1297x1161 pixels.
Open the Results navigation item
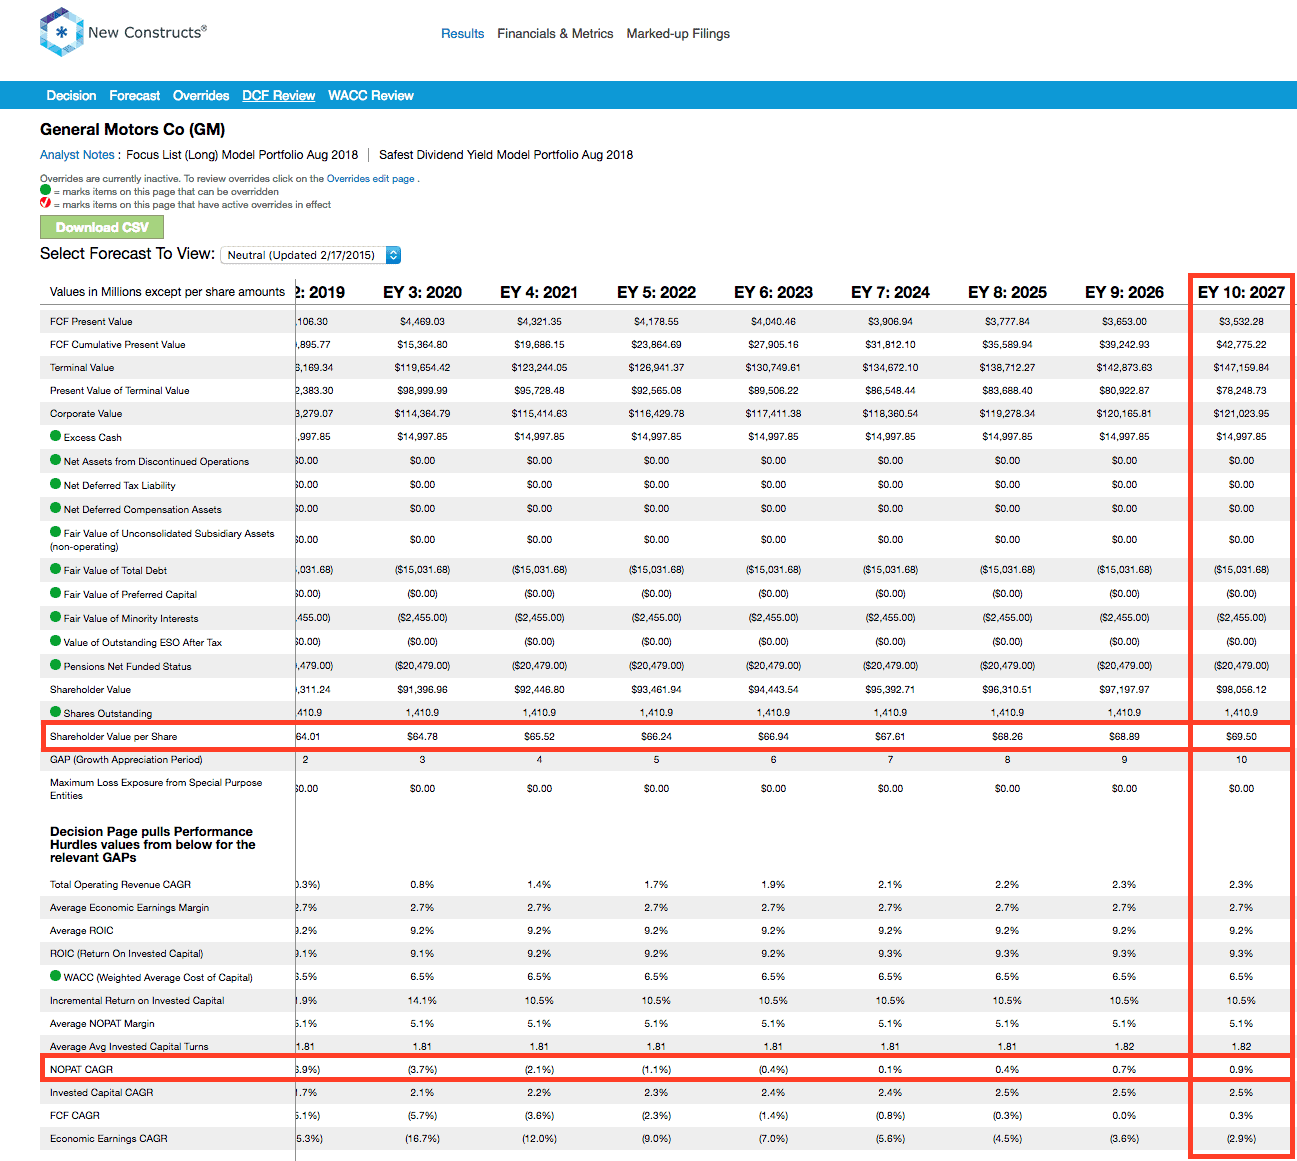[462, 34]
